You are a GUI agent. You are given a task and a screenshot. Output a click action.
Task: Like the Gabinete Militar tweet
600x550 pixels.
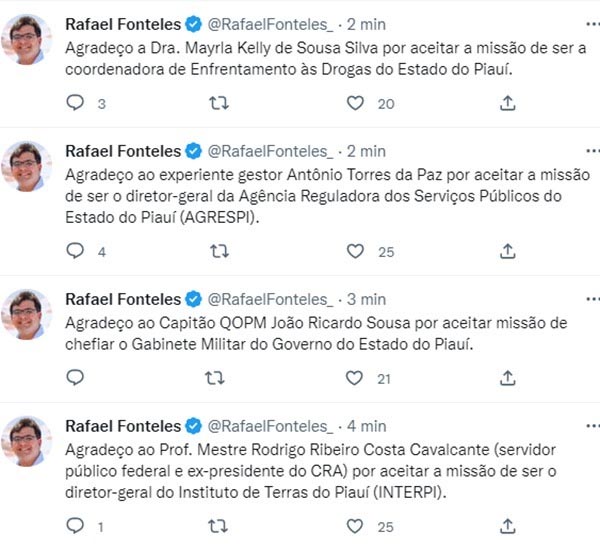click(x=355, y=378)
